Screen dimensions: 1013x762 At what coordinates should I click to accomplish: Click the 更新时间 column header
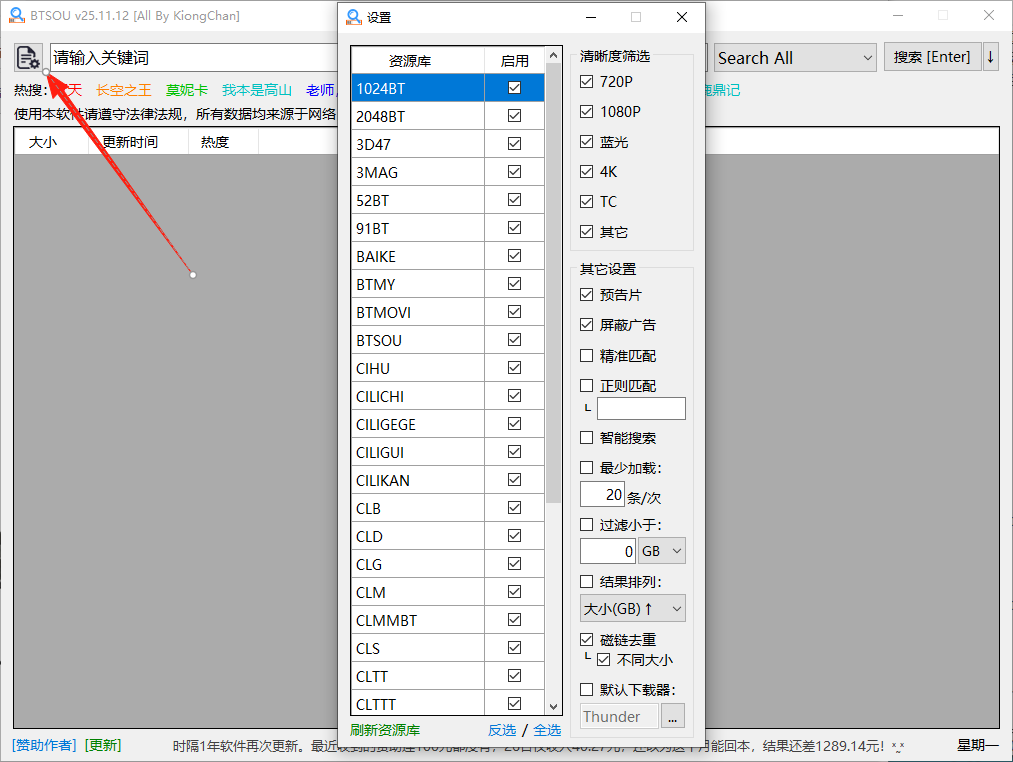click(130, 142)
